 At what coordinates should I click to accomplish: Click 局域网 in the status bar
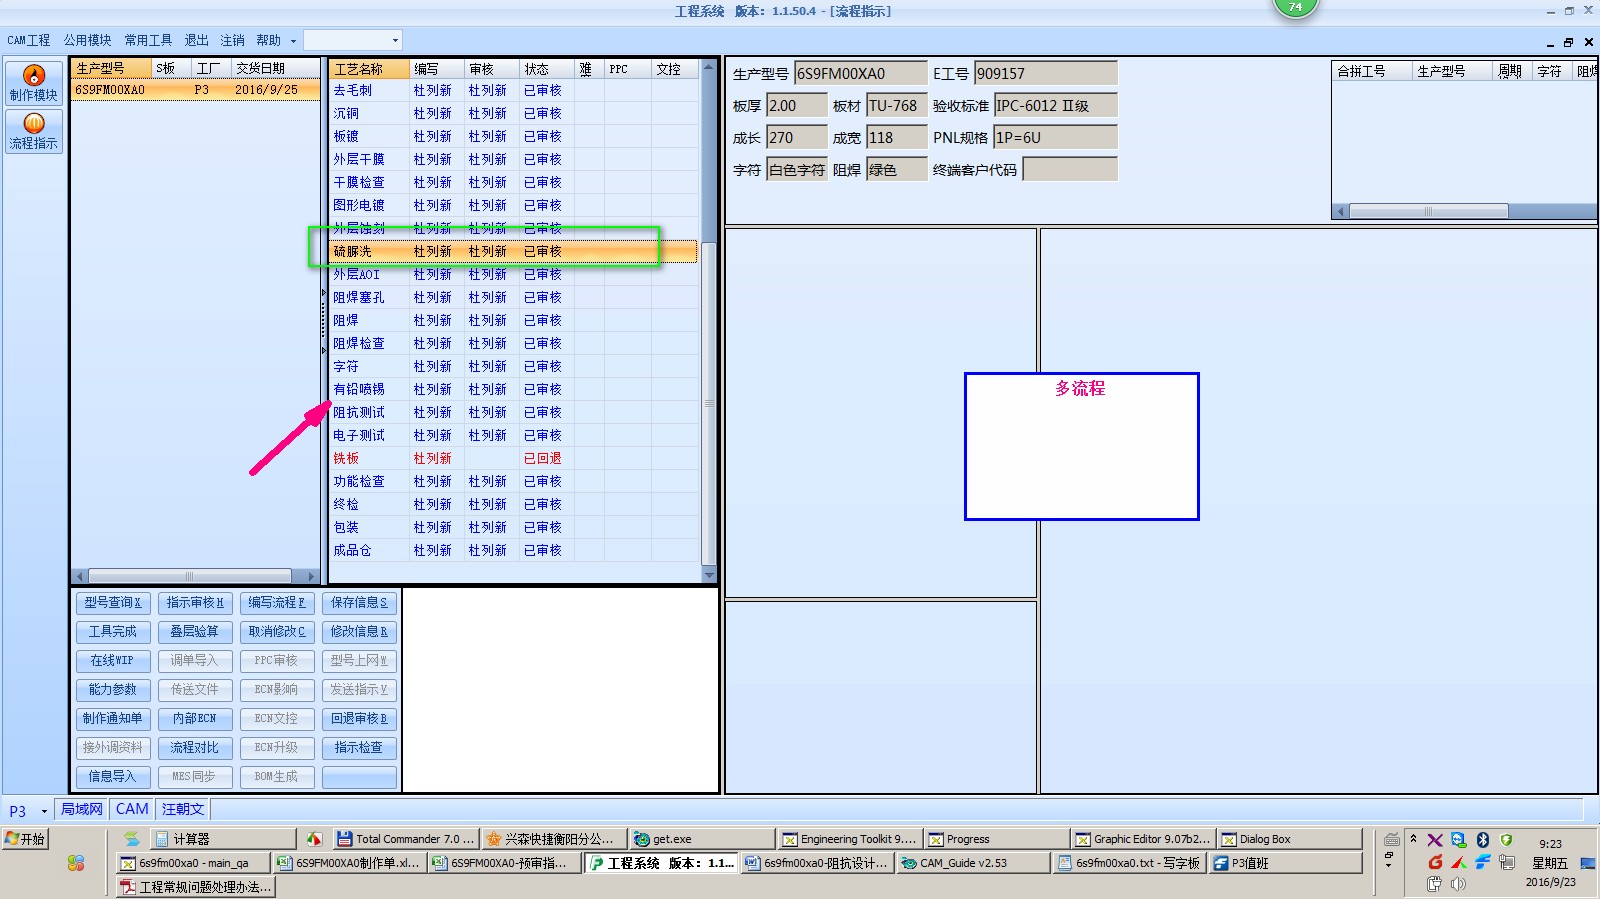(x=82, y=810)
